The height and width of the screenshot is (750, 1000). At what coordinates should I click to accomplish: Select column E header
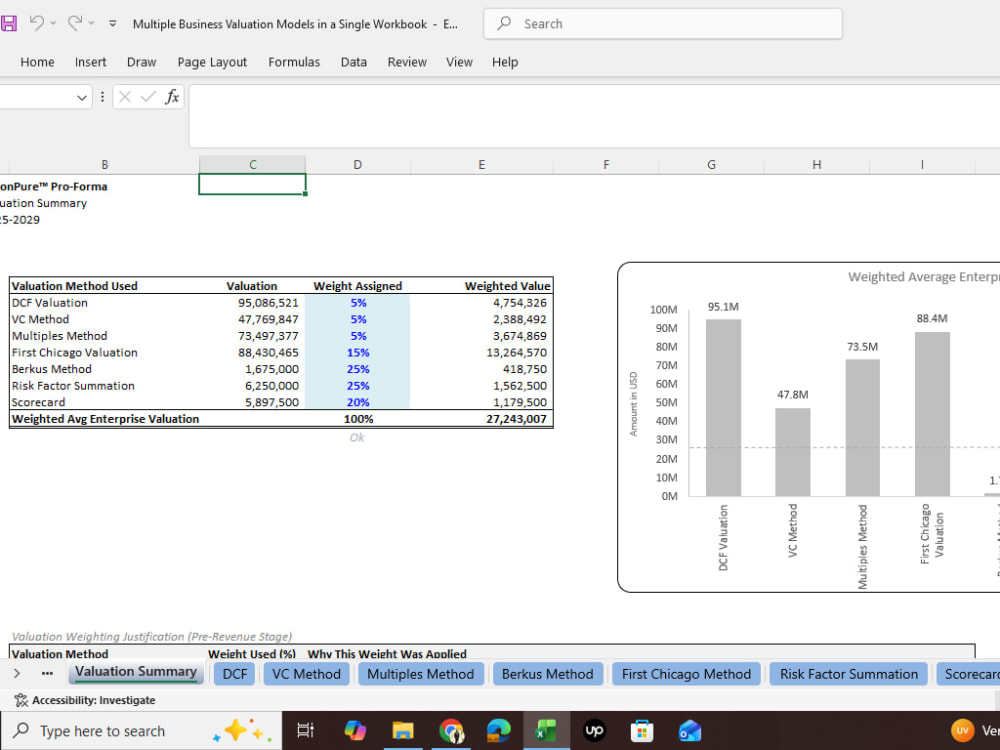pyautogui.click(x=482, y=165)
